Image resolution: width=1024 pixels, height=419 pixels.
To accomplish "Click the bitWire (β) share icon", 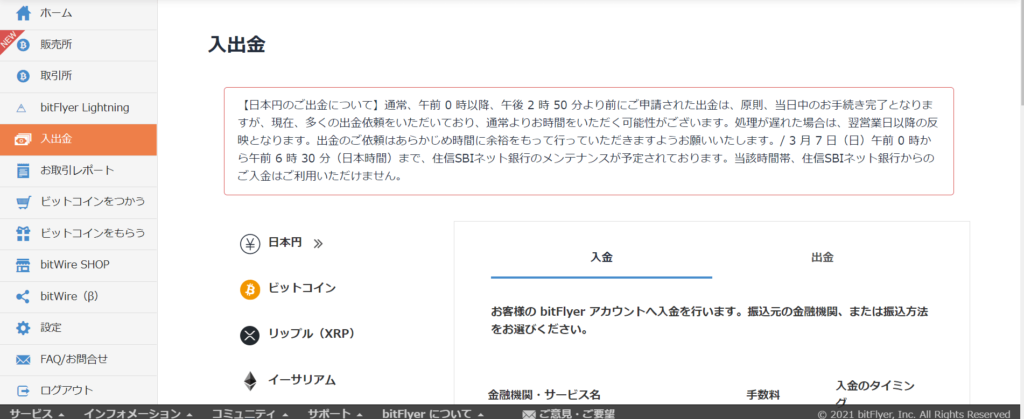I will (24, 296).
